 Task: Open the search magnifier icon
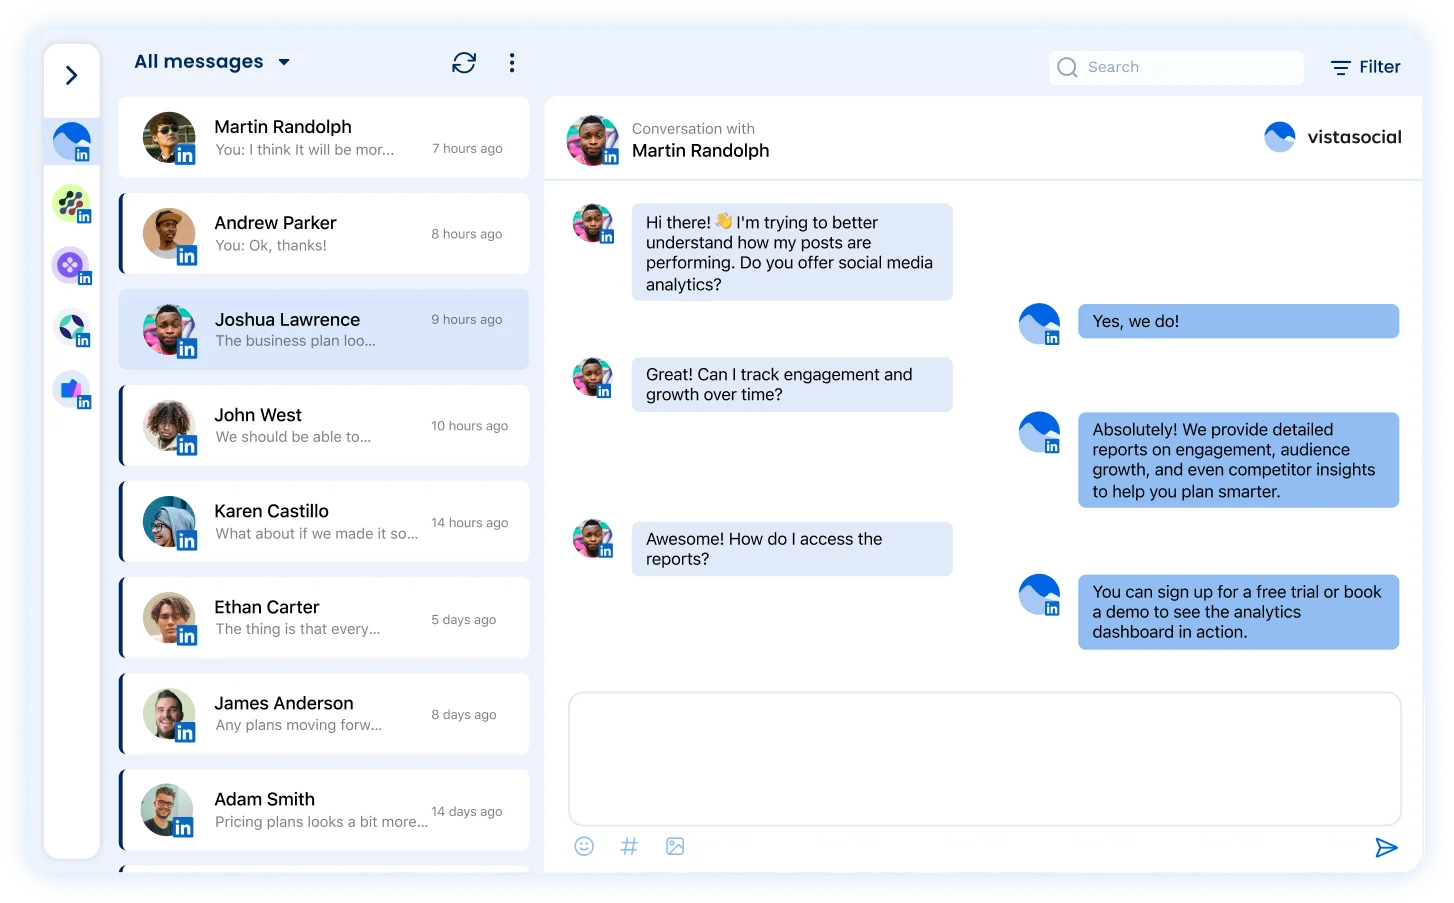(x=1067, y=67)
